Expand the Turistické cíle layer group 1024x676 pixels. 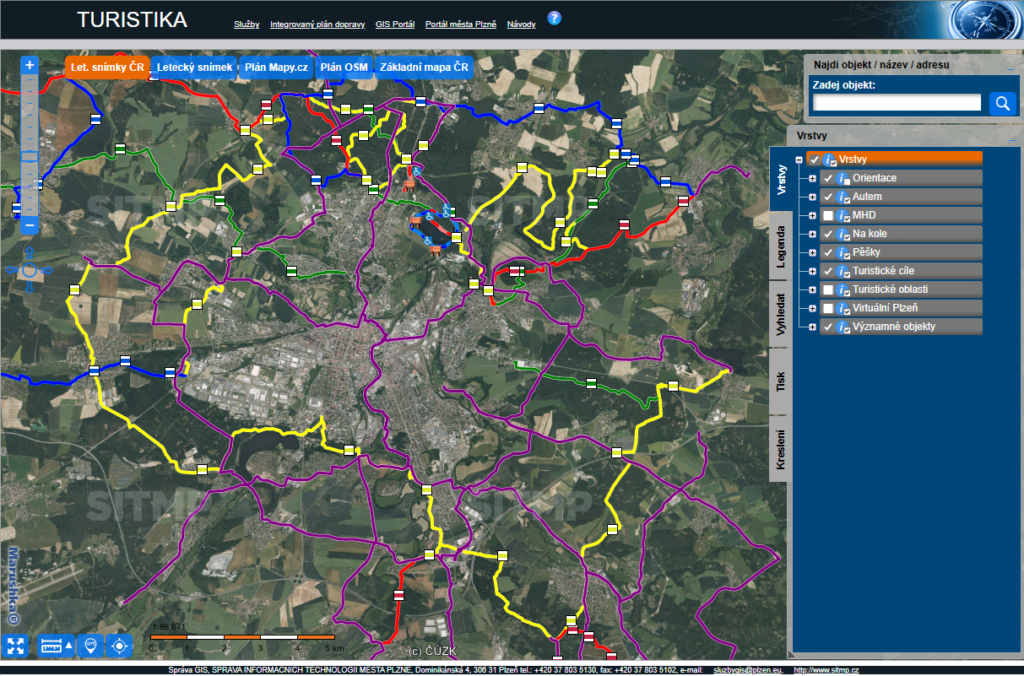(x=812, y=272)
